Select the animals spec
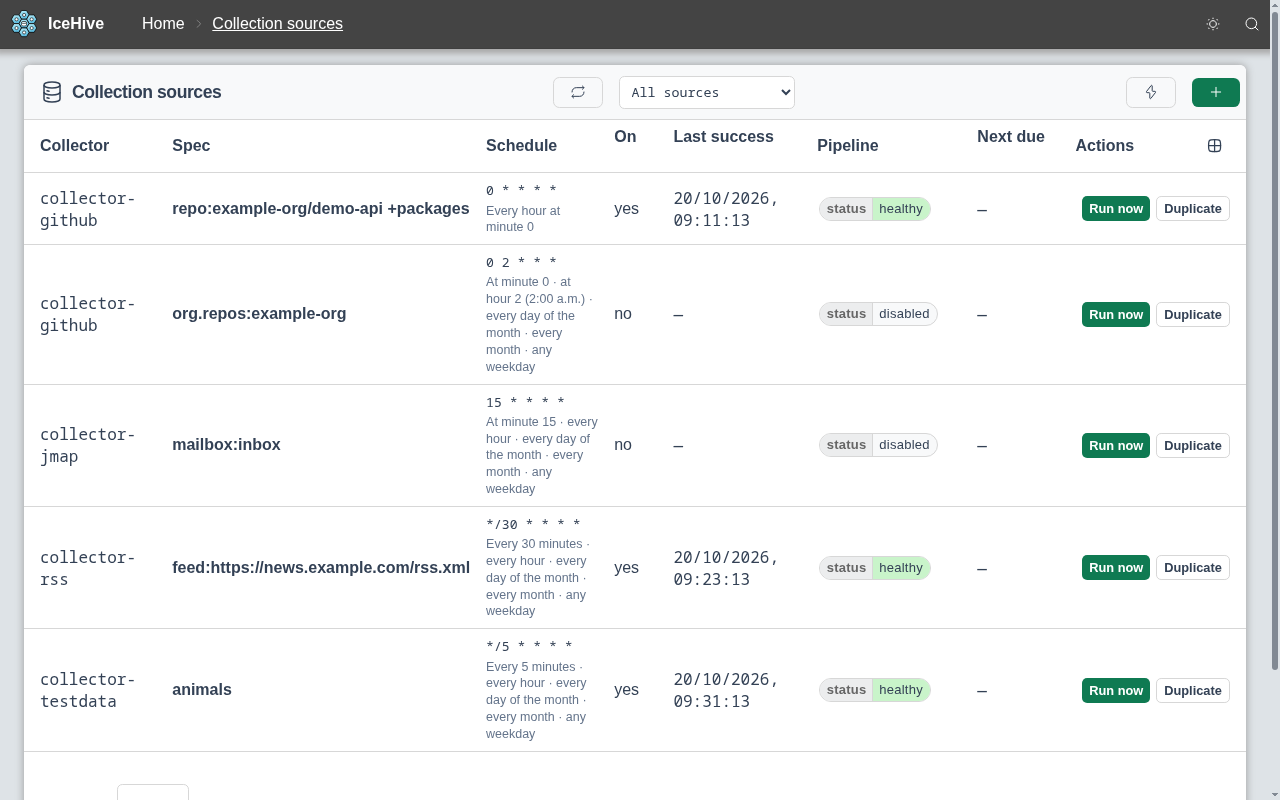 (x=202, y=690)
